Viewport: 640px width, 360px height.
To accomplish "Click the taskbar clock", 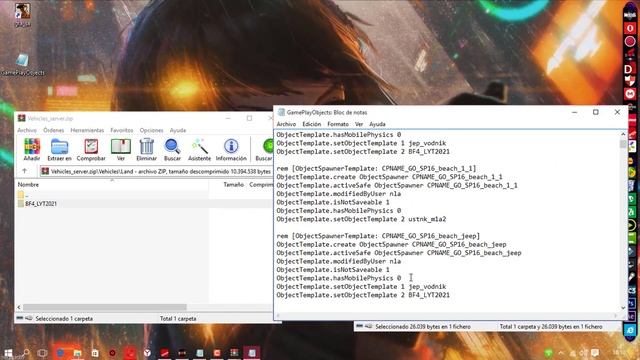I will pyautogui.click(x=620, y=353).
